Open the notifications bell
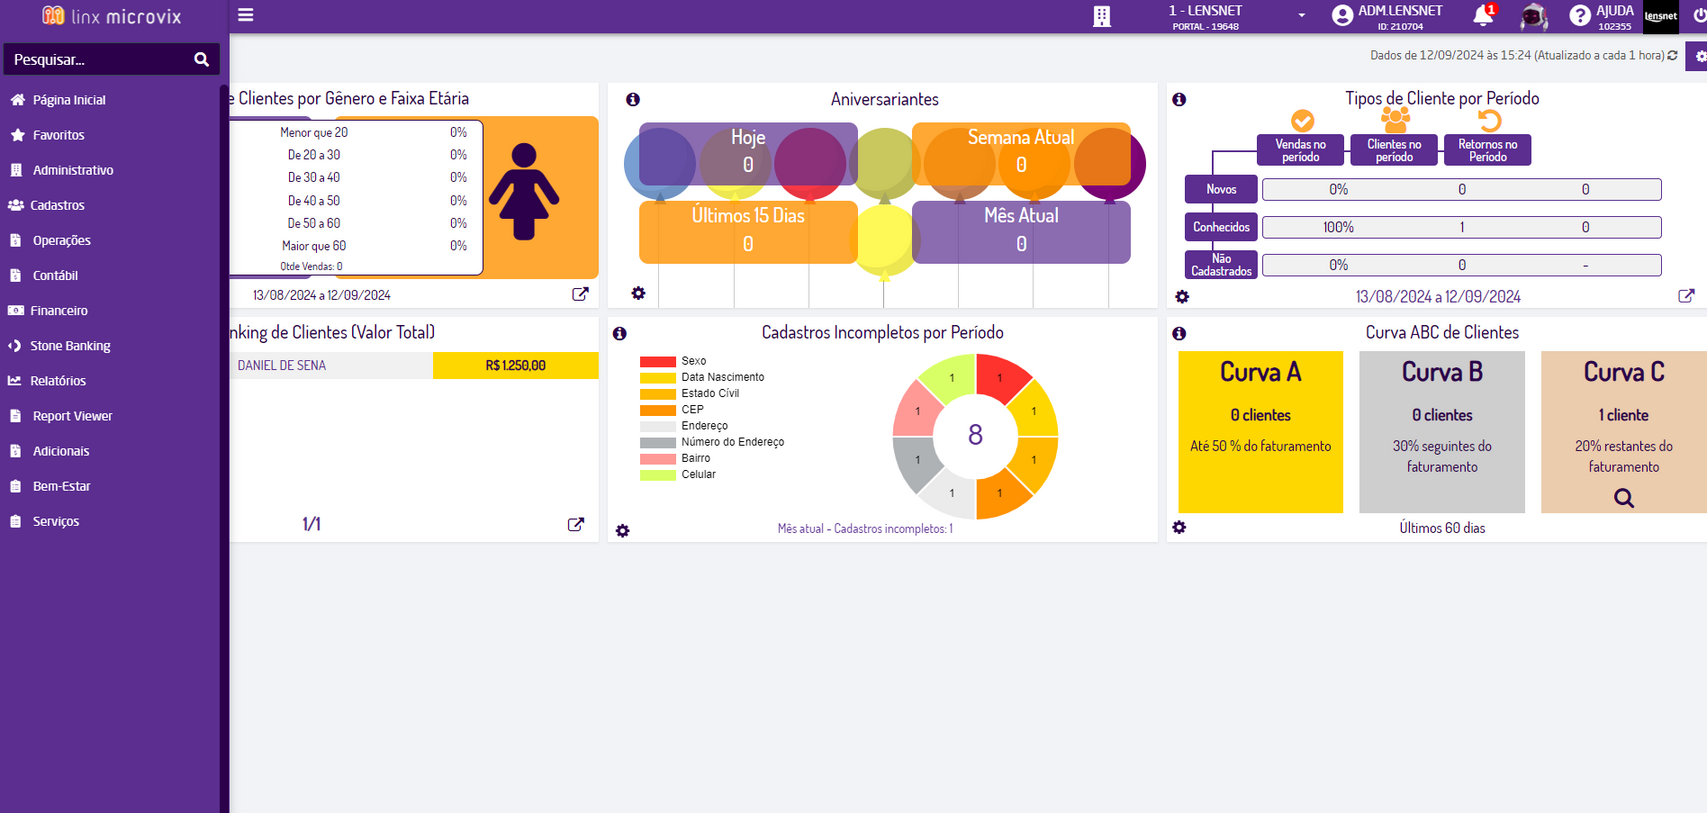This screenshot has width=1707, height=813. click(x=1482, y=15)
